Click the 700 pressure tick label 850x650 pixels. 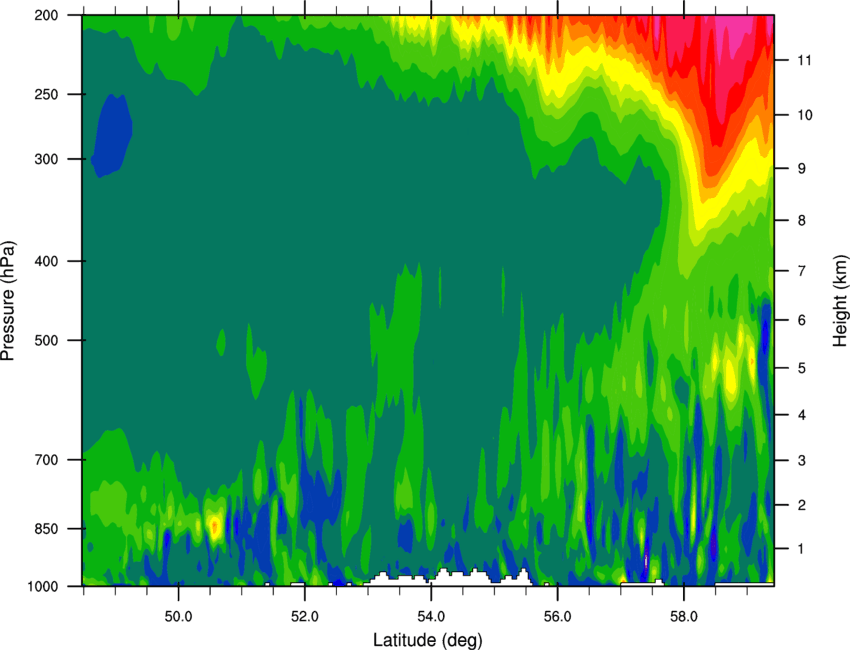pyautogui.click(x=46, y=459)
